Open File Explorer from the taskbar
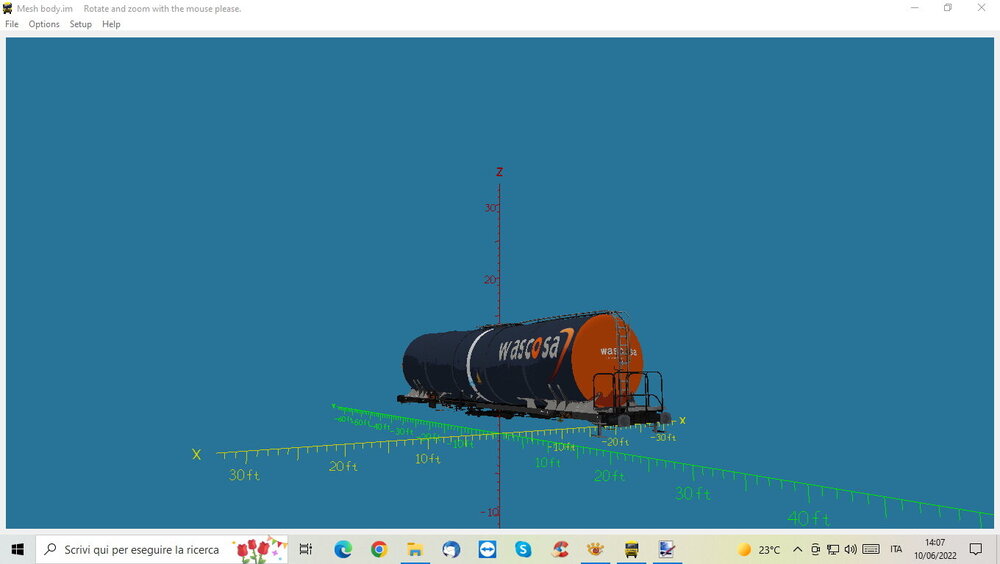This screenshot has width=1000, height=564. click(415, 549)
